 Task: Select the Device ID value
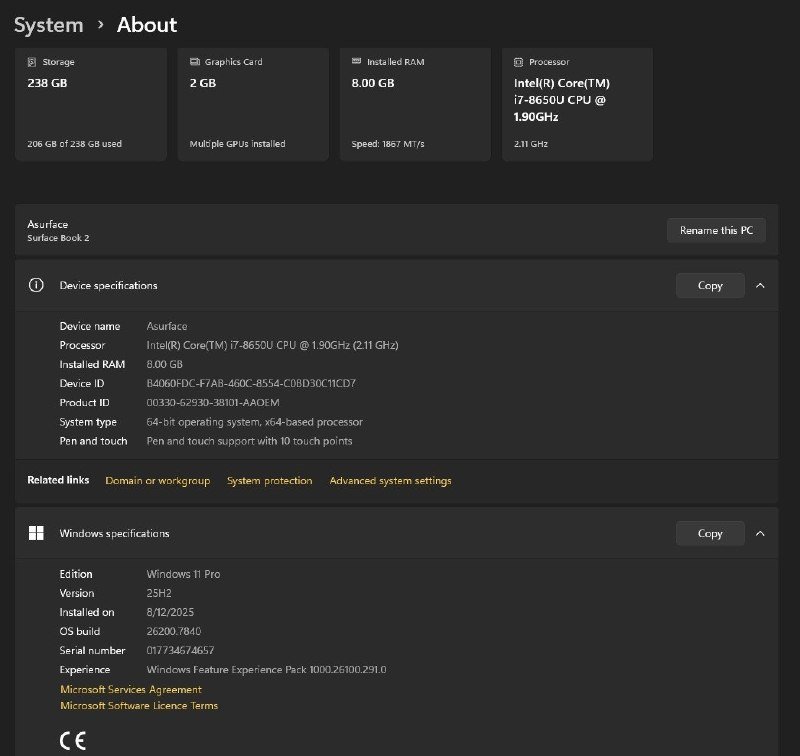(251, 384)
